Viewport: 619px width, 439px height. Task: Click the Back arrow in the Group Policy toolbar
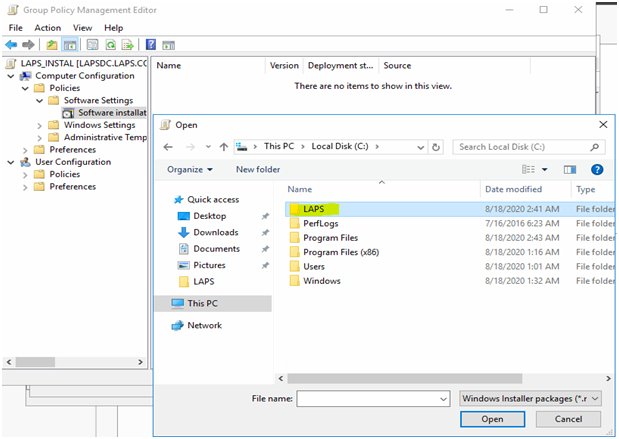point(11,45)
